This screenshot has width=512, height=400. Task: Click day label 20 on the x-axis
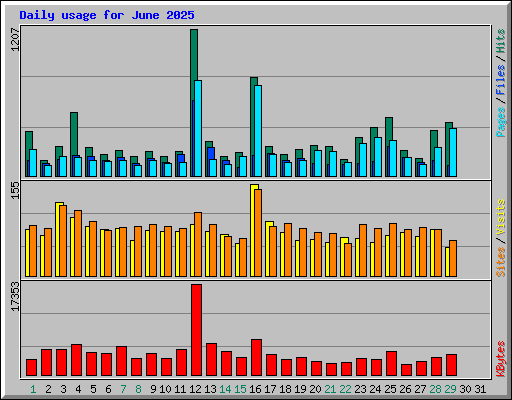click(x=315, y=389)
